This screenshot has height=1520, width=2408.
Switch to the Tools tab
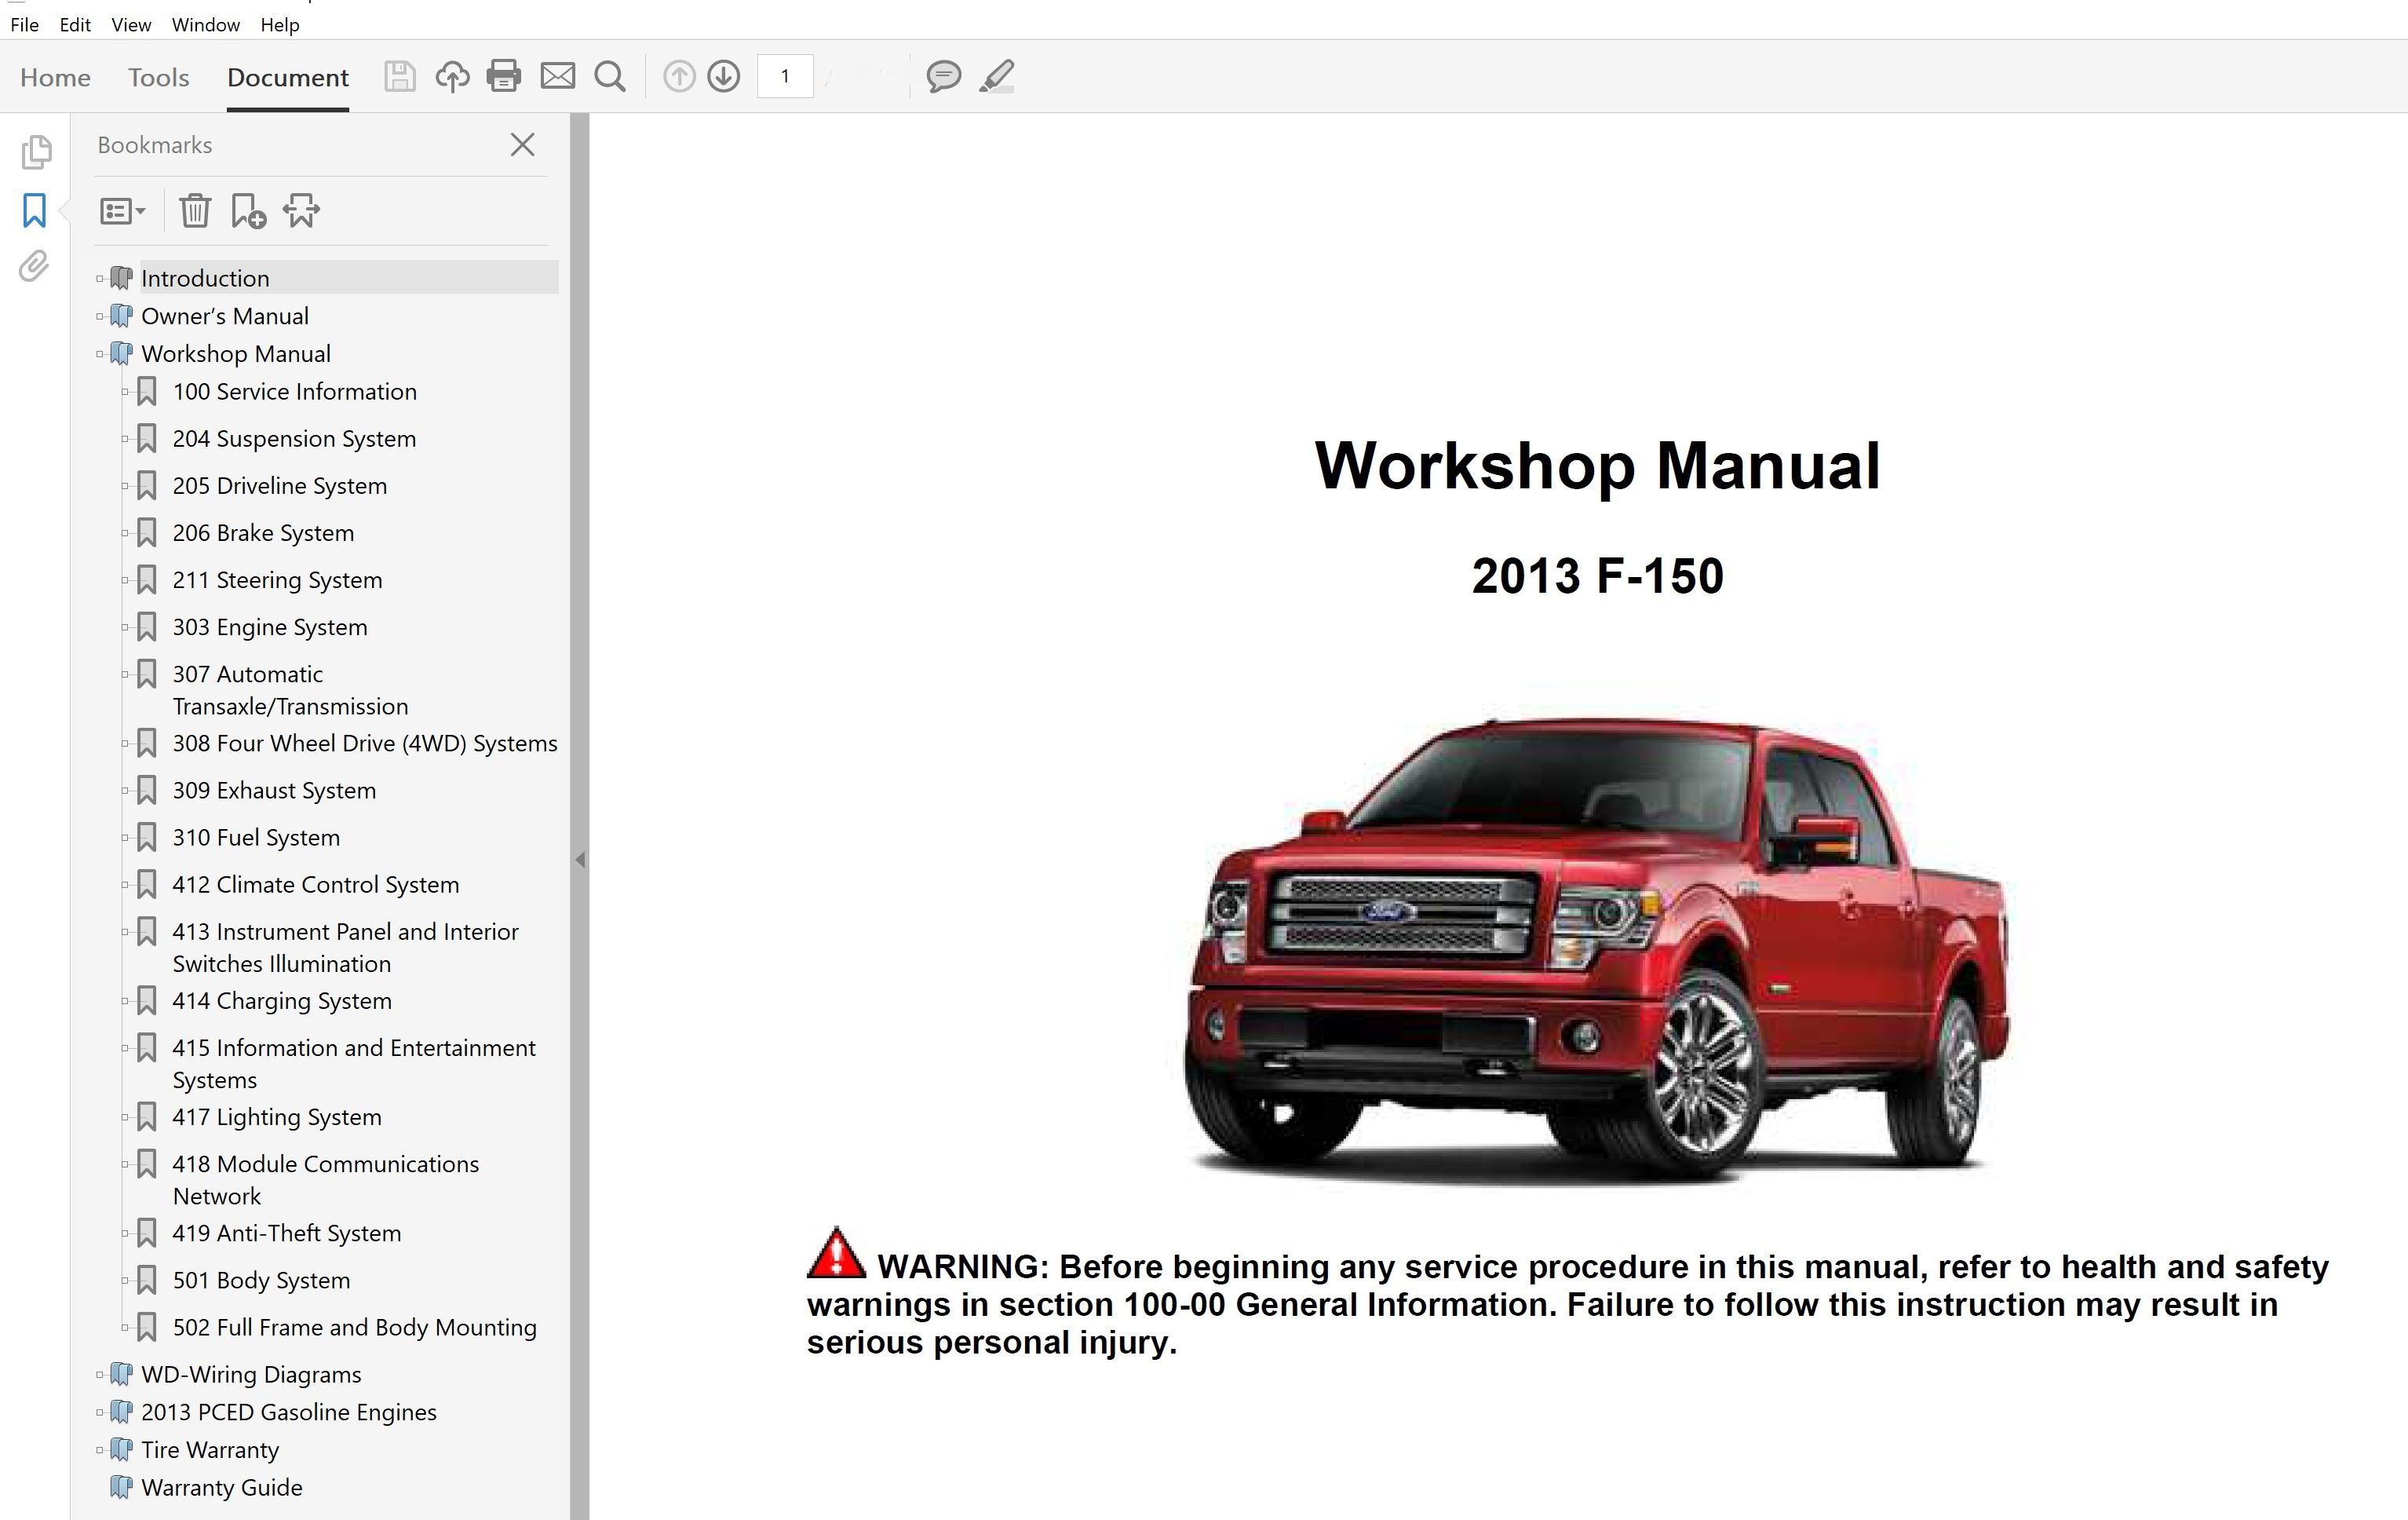(158, 77)
